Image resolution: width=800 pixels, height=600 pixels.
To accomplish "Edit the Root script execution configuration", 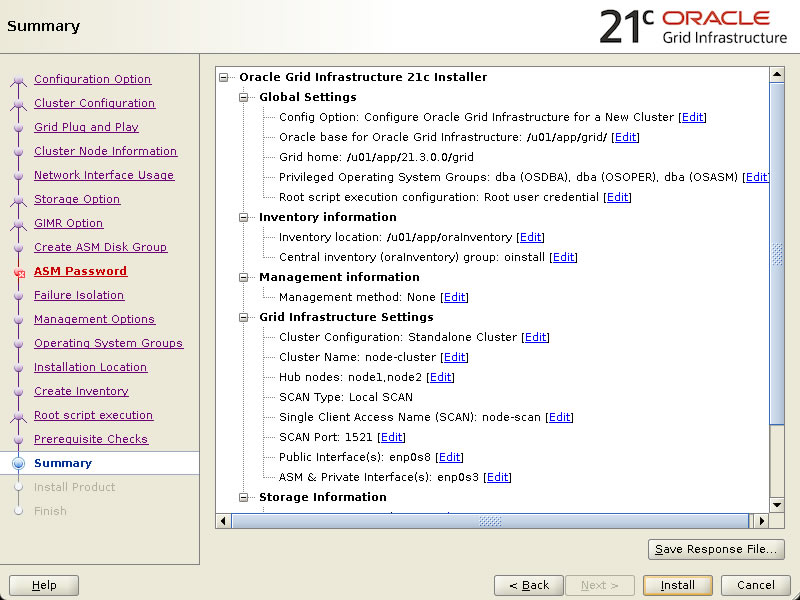I will pos(617,197).
